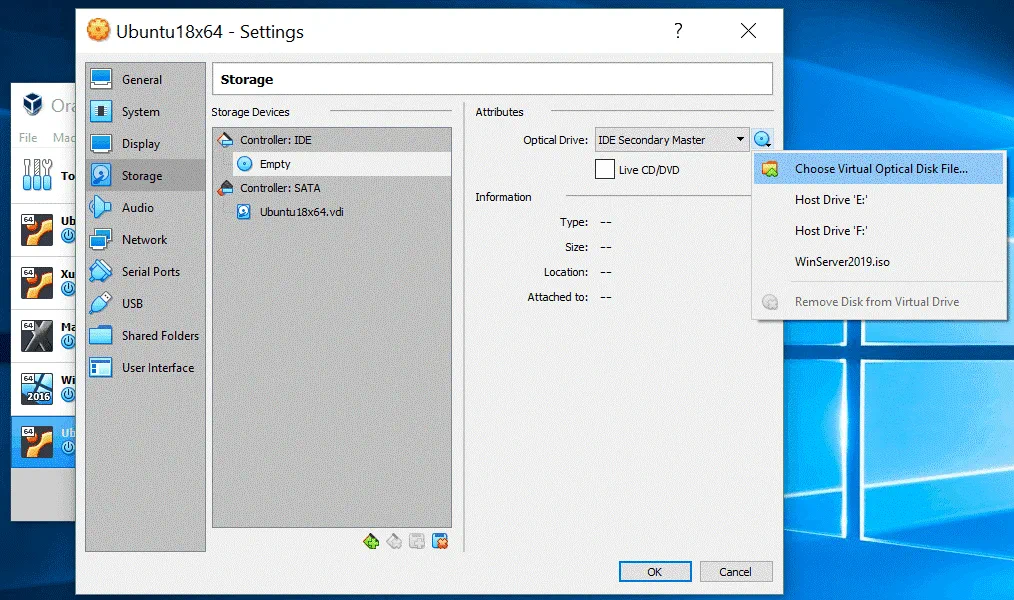Click the optical disk chooser icon
This screenshot has width=1014, height=600.
coord(763,140)
